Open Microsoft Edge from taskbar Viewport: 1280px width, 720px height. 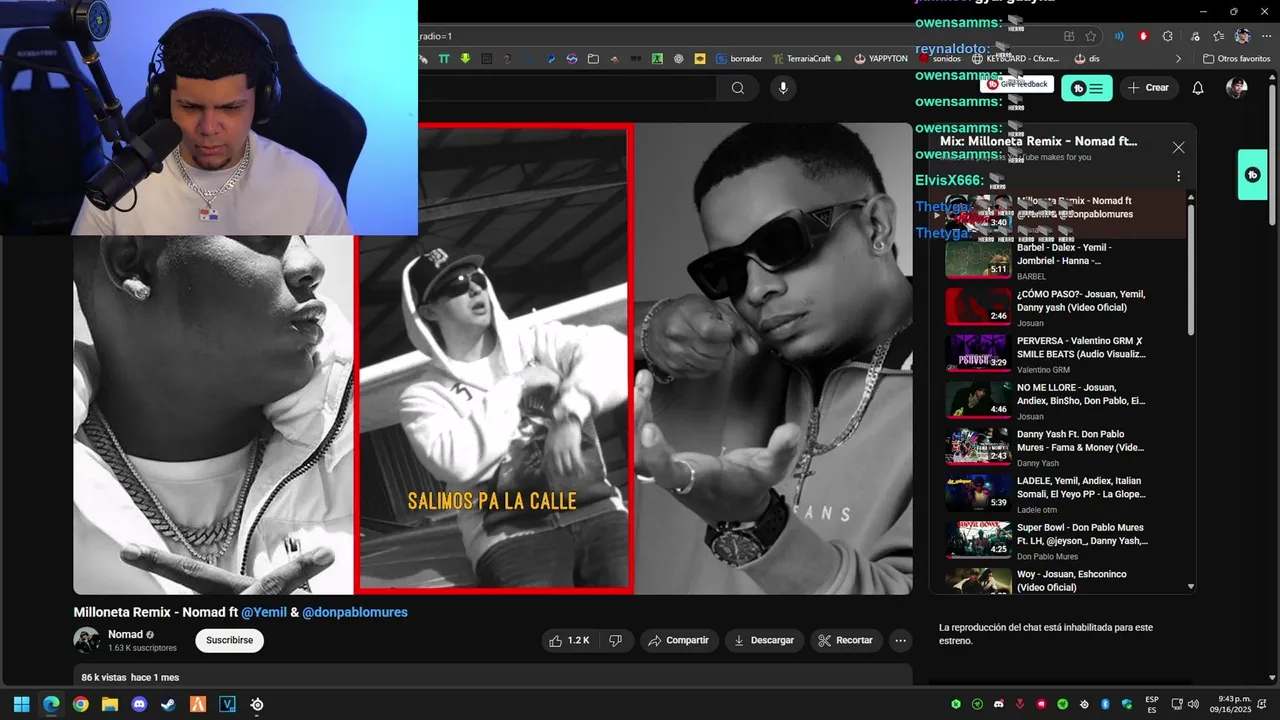coord(51,704)
